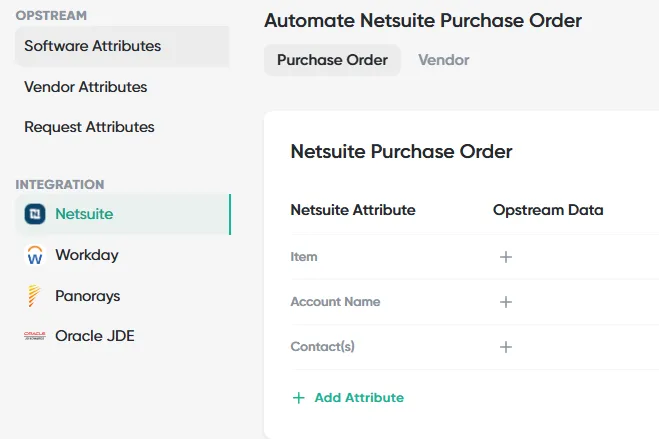
Task: Select Panorays integration label
Action: click(x=87, y=296)
